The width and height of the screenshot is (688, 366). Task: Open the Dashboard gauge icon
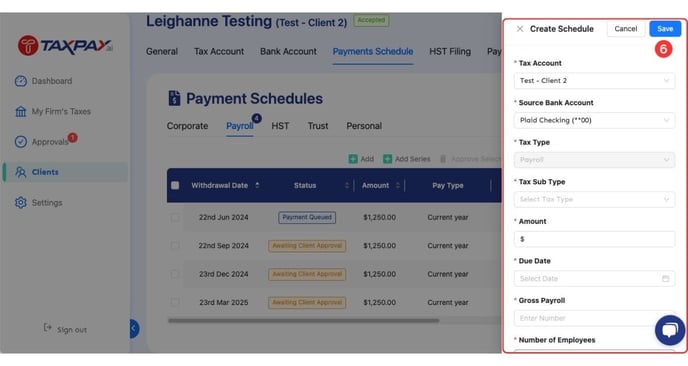click(21, 81)
